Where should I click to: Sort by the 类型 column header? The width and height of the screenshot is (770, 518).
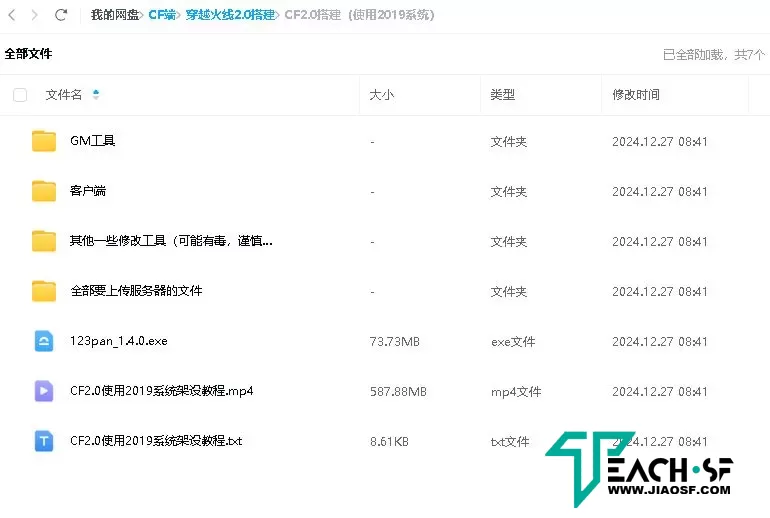(x=502, y=95)
